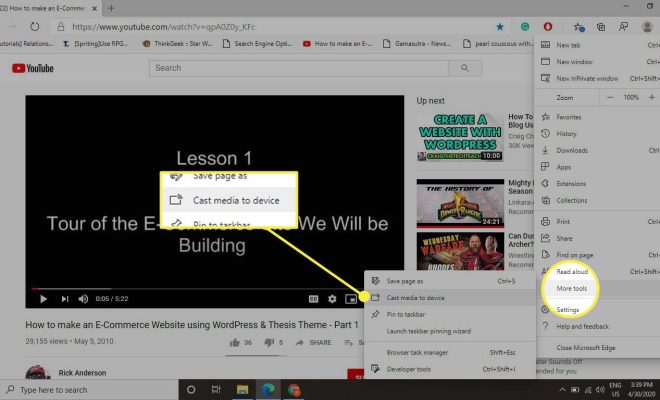Click the profile avatar icon

[647, 27]
